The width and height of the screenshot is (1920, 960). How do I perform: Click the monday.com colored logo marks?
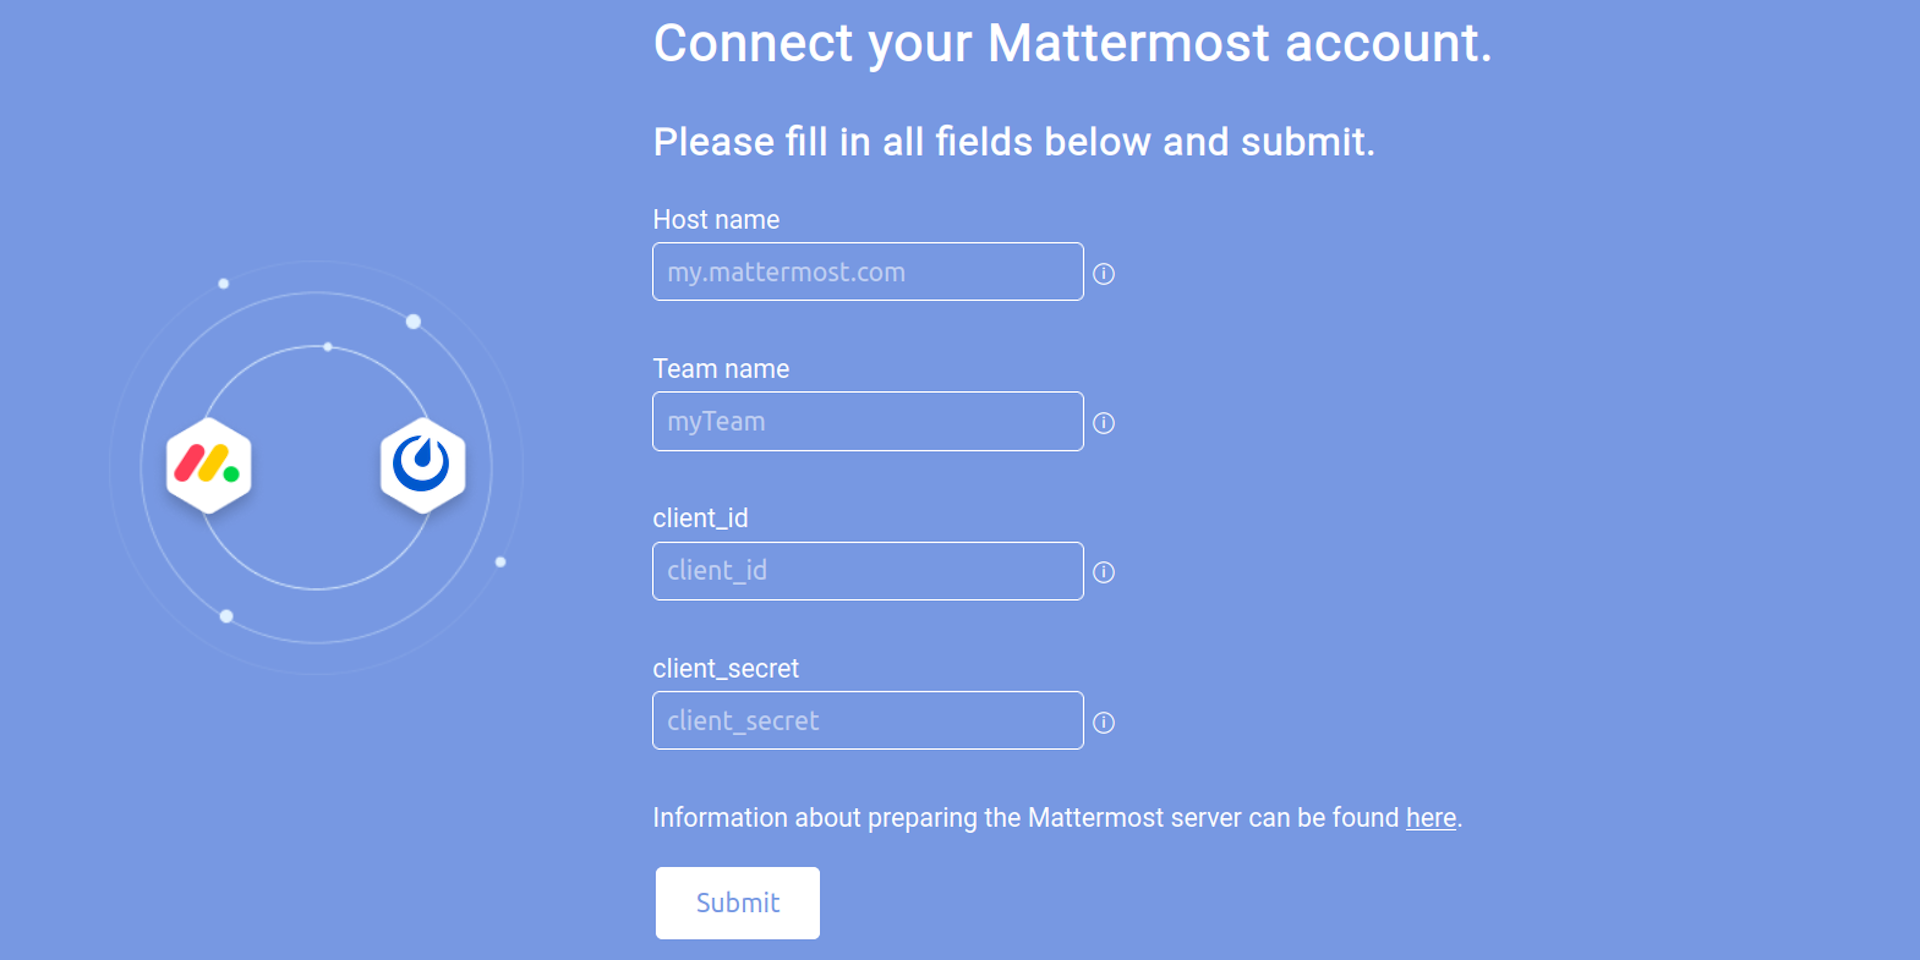pos(209,465)
